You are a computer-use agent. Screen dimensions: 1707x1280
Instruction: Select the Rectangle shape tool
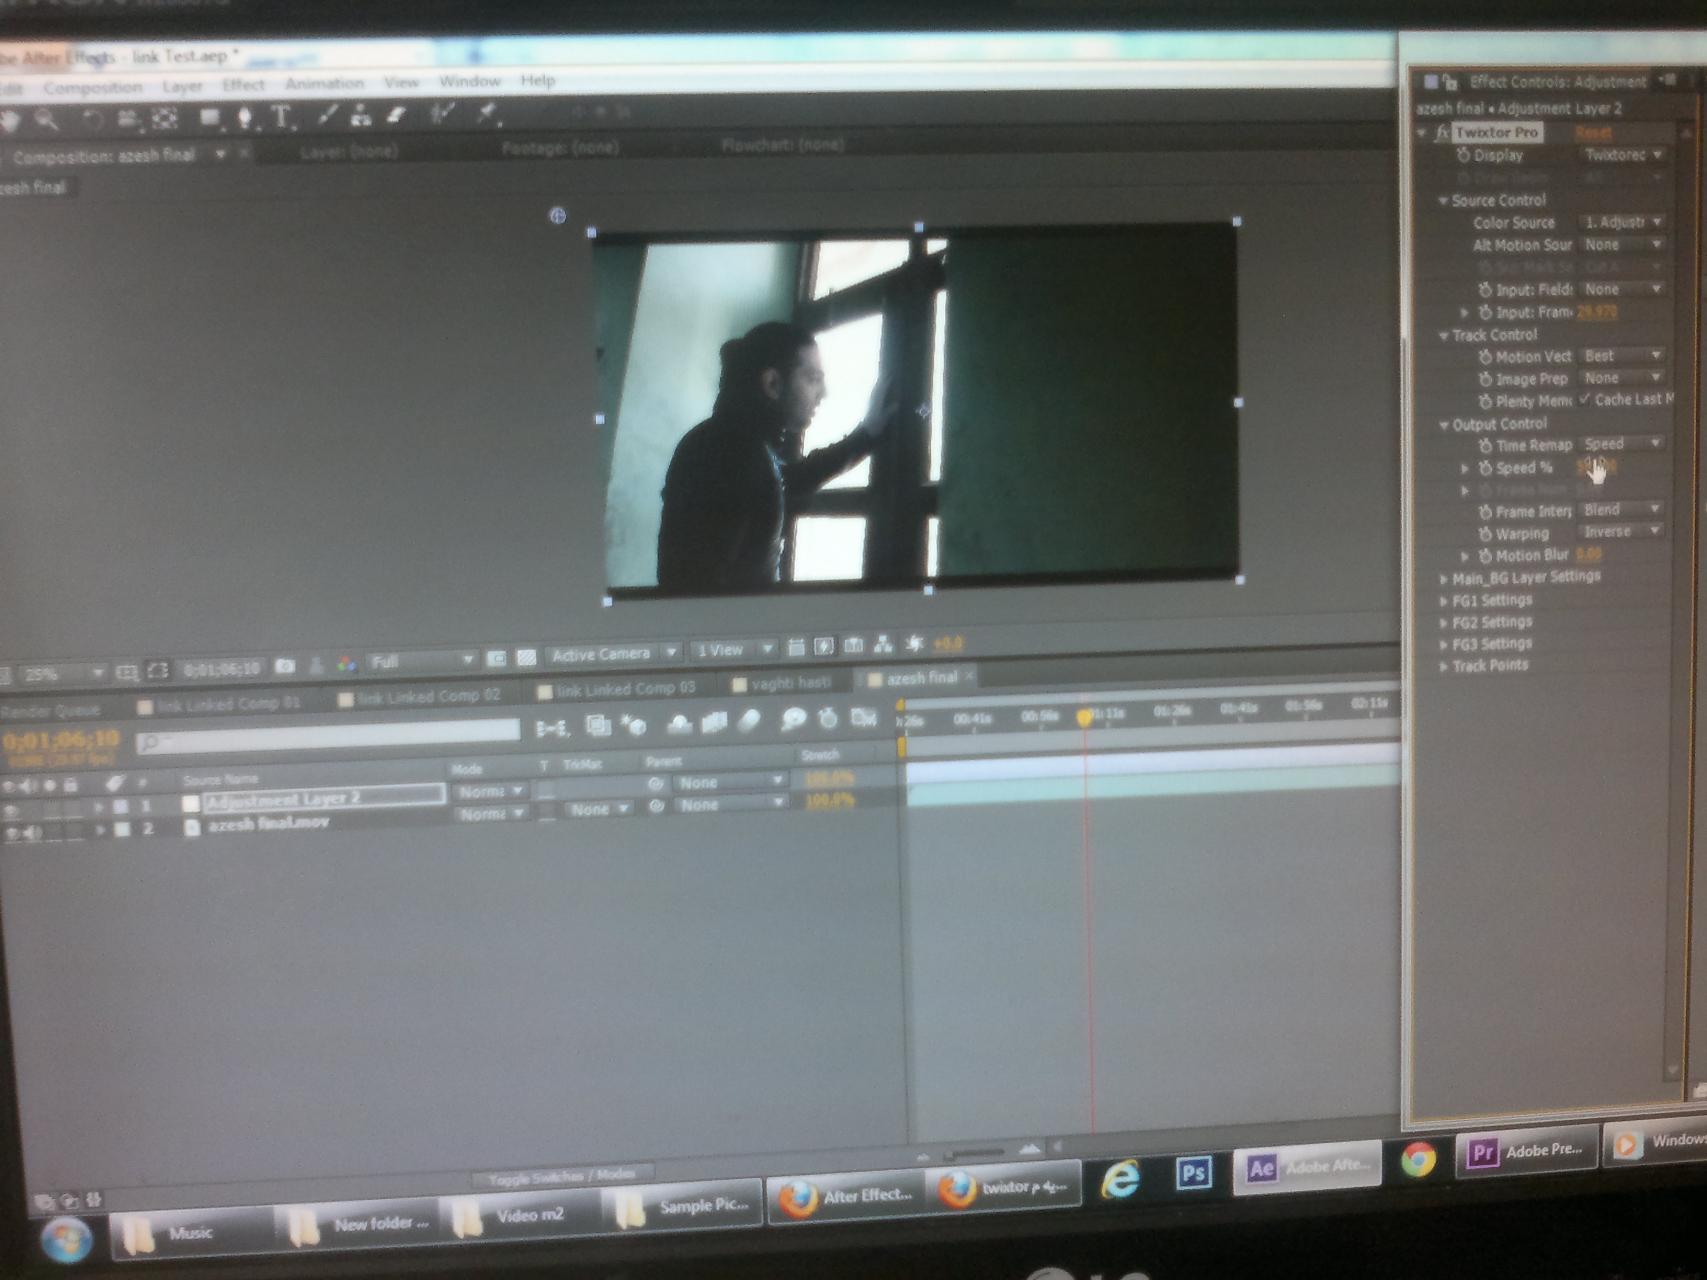[x=210, y=117]
